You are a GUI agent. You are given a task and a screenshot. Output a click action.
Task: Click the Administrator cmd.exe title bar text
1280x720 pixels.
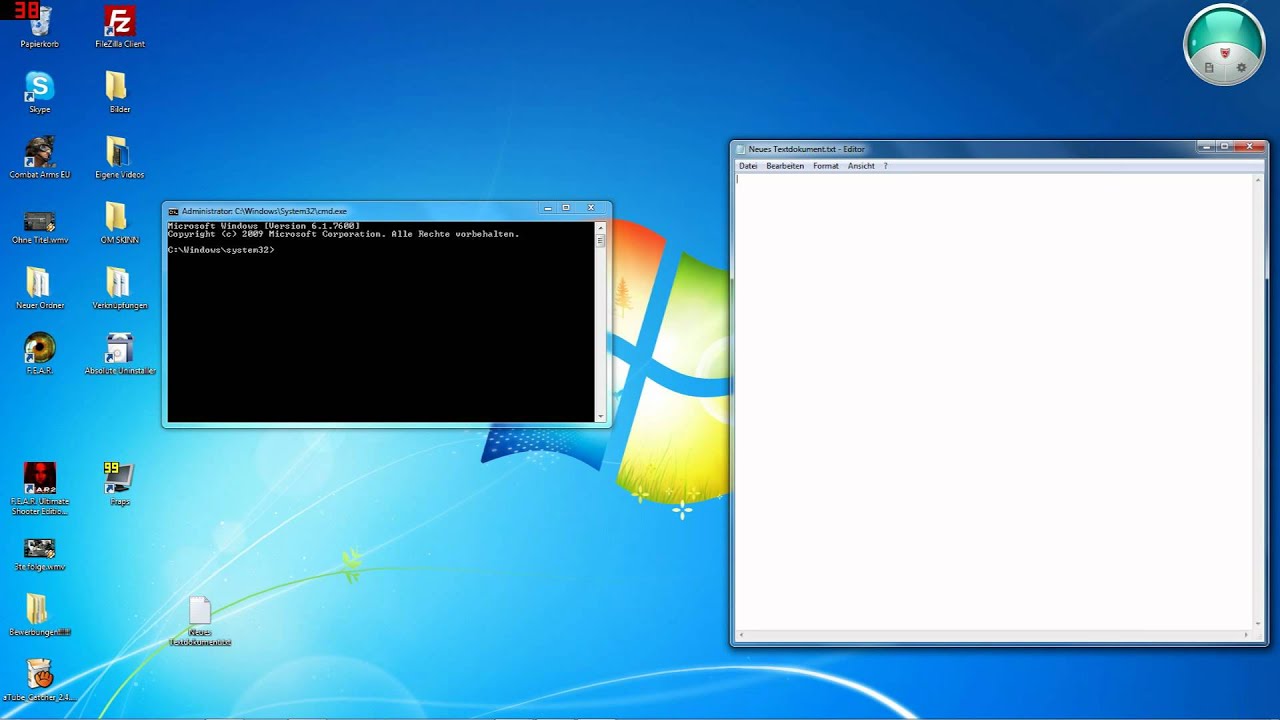(264, 211)
